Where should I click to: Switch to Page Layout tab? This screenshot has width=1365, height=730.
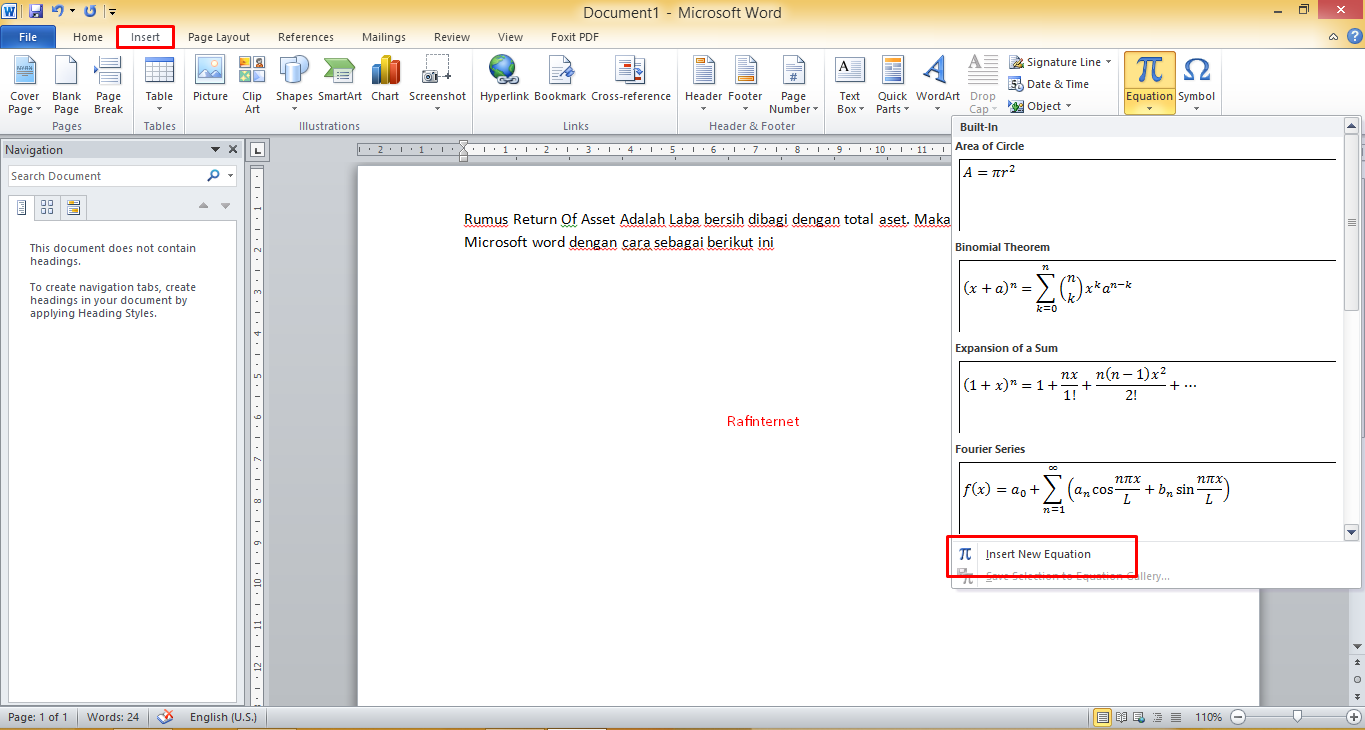(219, 37)
